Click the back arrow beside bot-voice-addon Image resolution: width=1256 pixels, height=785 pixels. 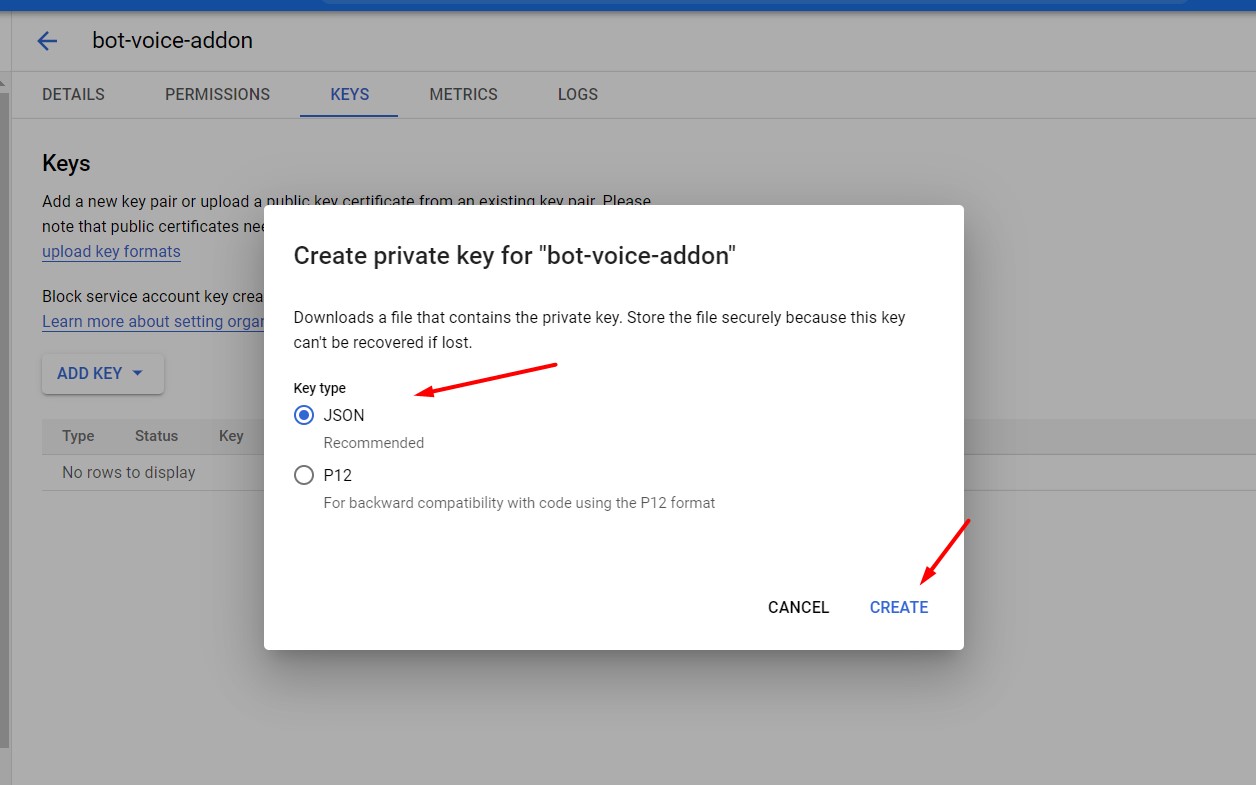click(47, 41)
